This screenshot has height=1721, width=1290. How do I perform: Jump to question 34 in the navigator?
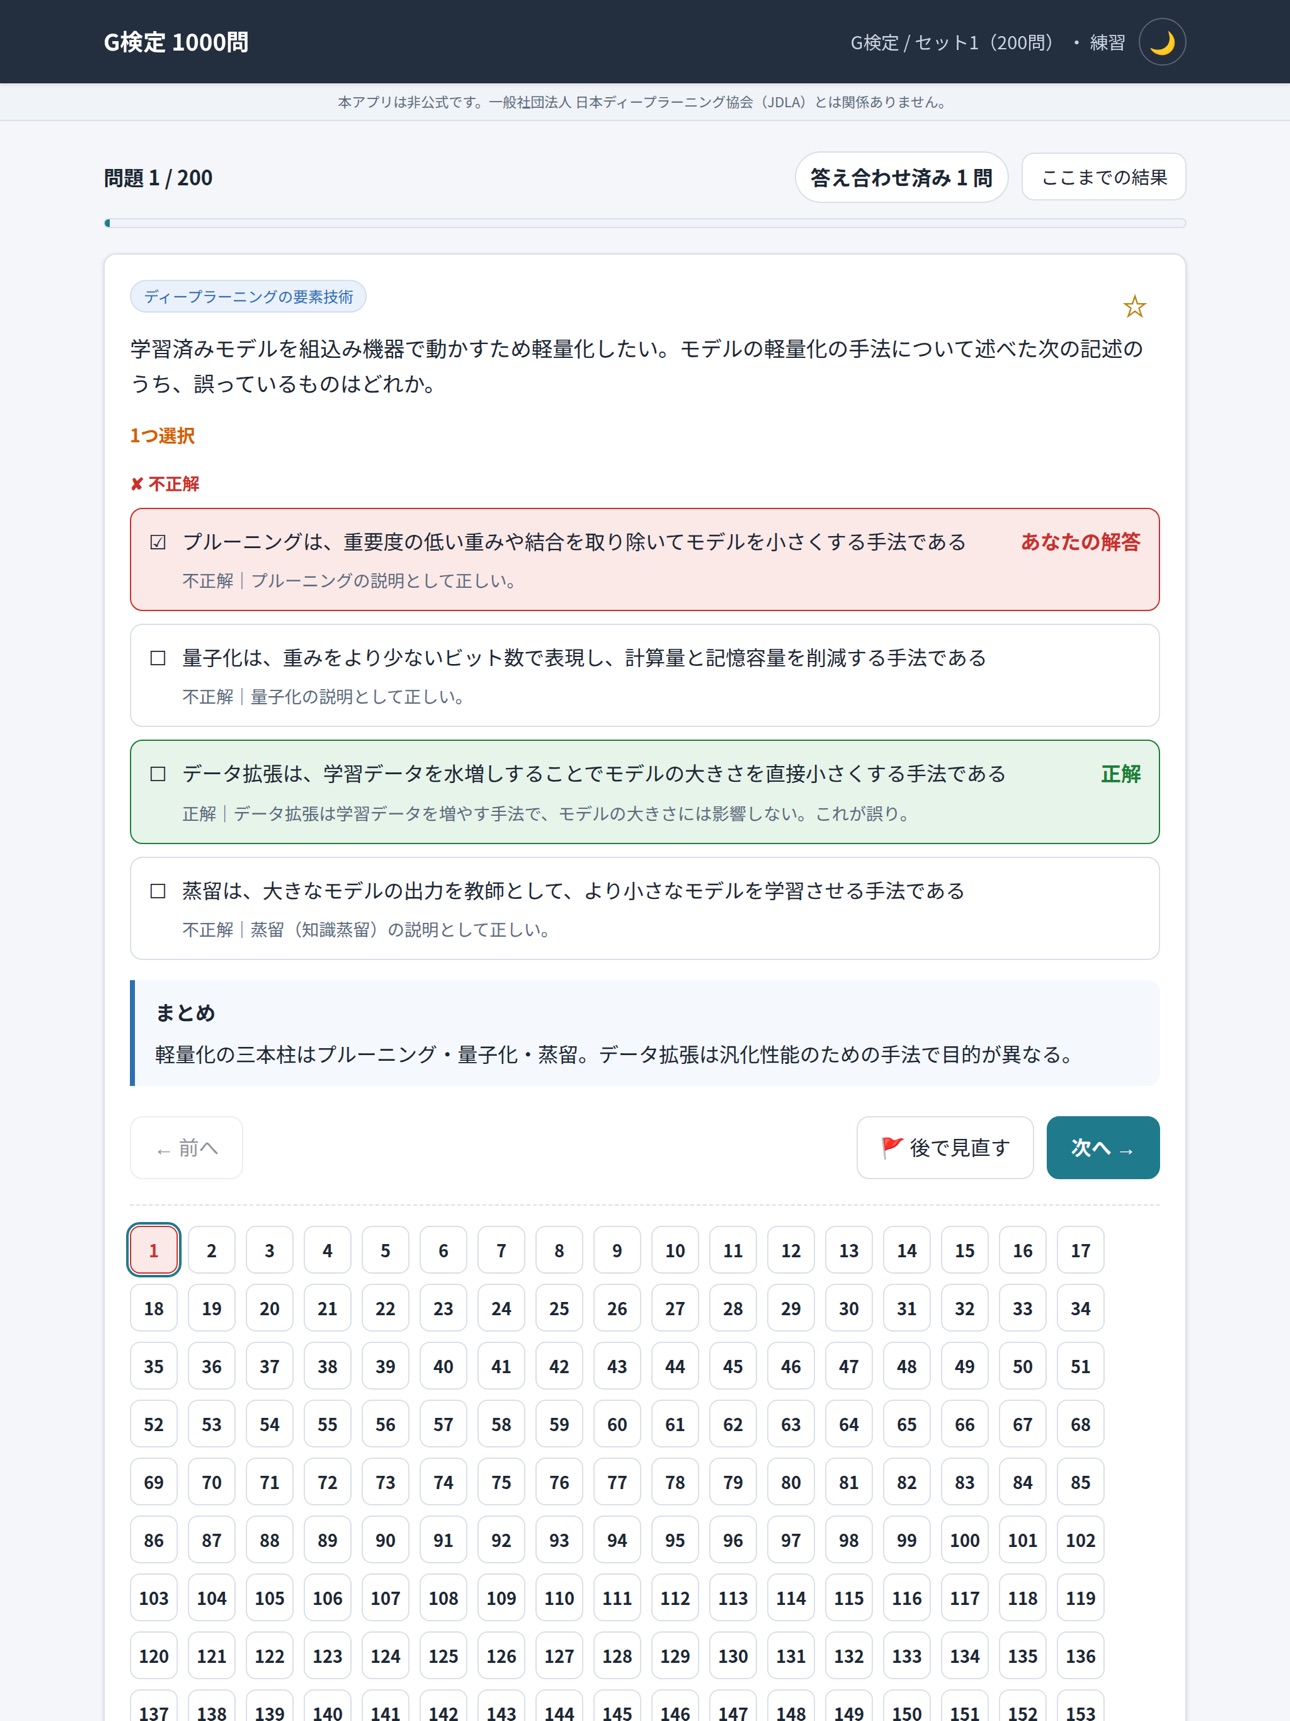(x=1081, y=1308)
